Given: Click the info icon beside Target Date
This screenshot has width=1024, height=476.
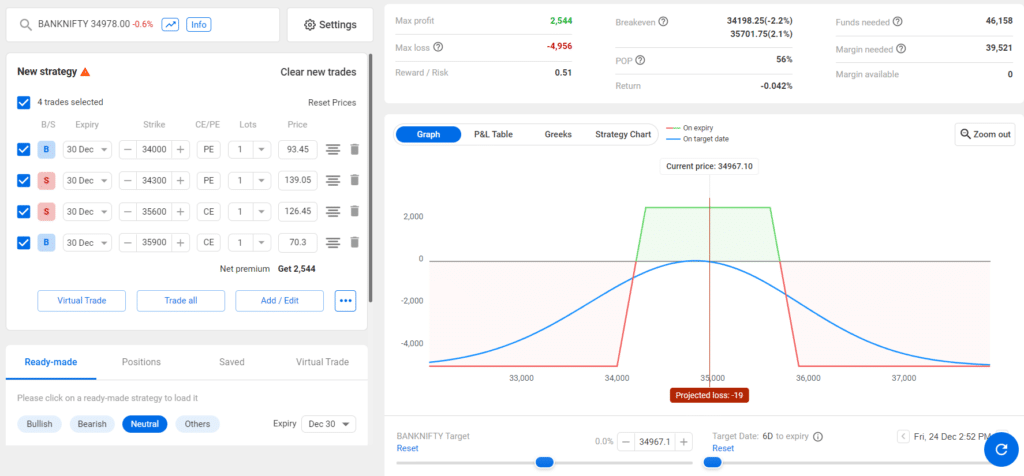Looking at the screenshot, I should coord(818,437).
